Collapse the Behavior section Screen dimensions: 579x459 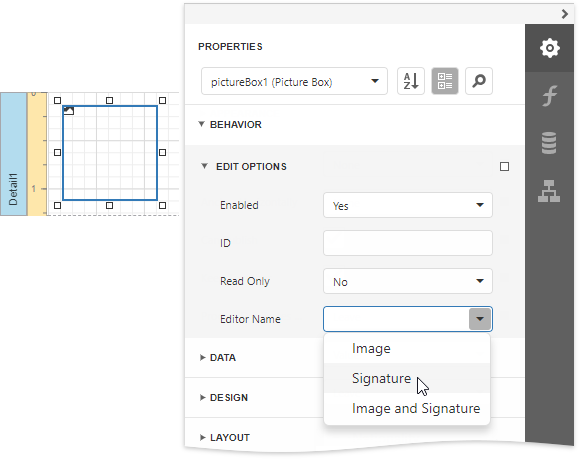(201, 124)
